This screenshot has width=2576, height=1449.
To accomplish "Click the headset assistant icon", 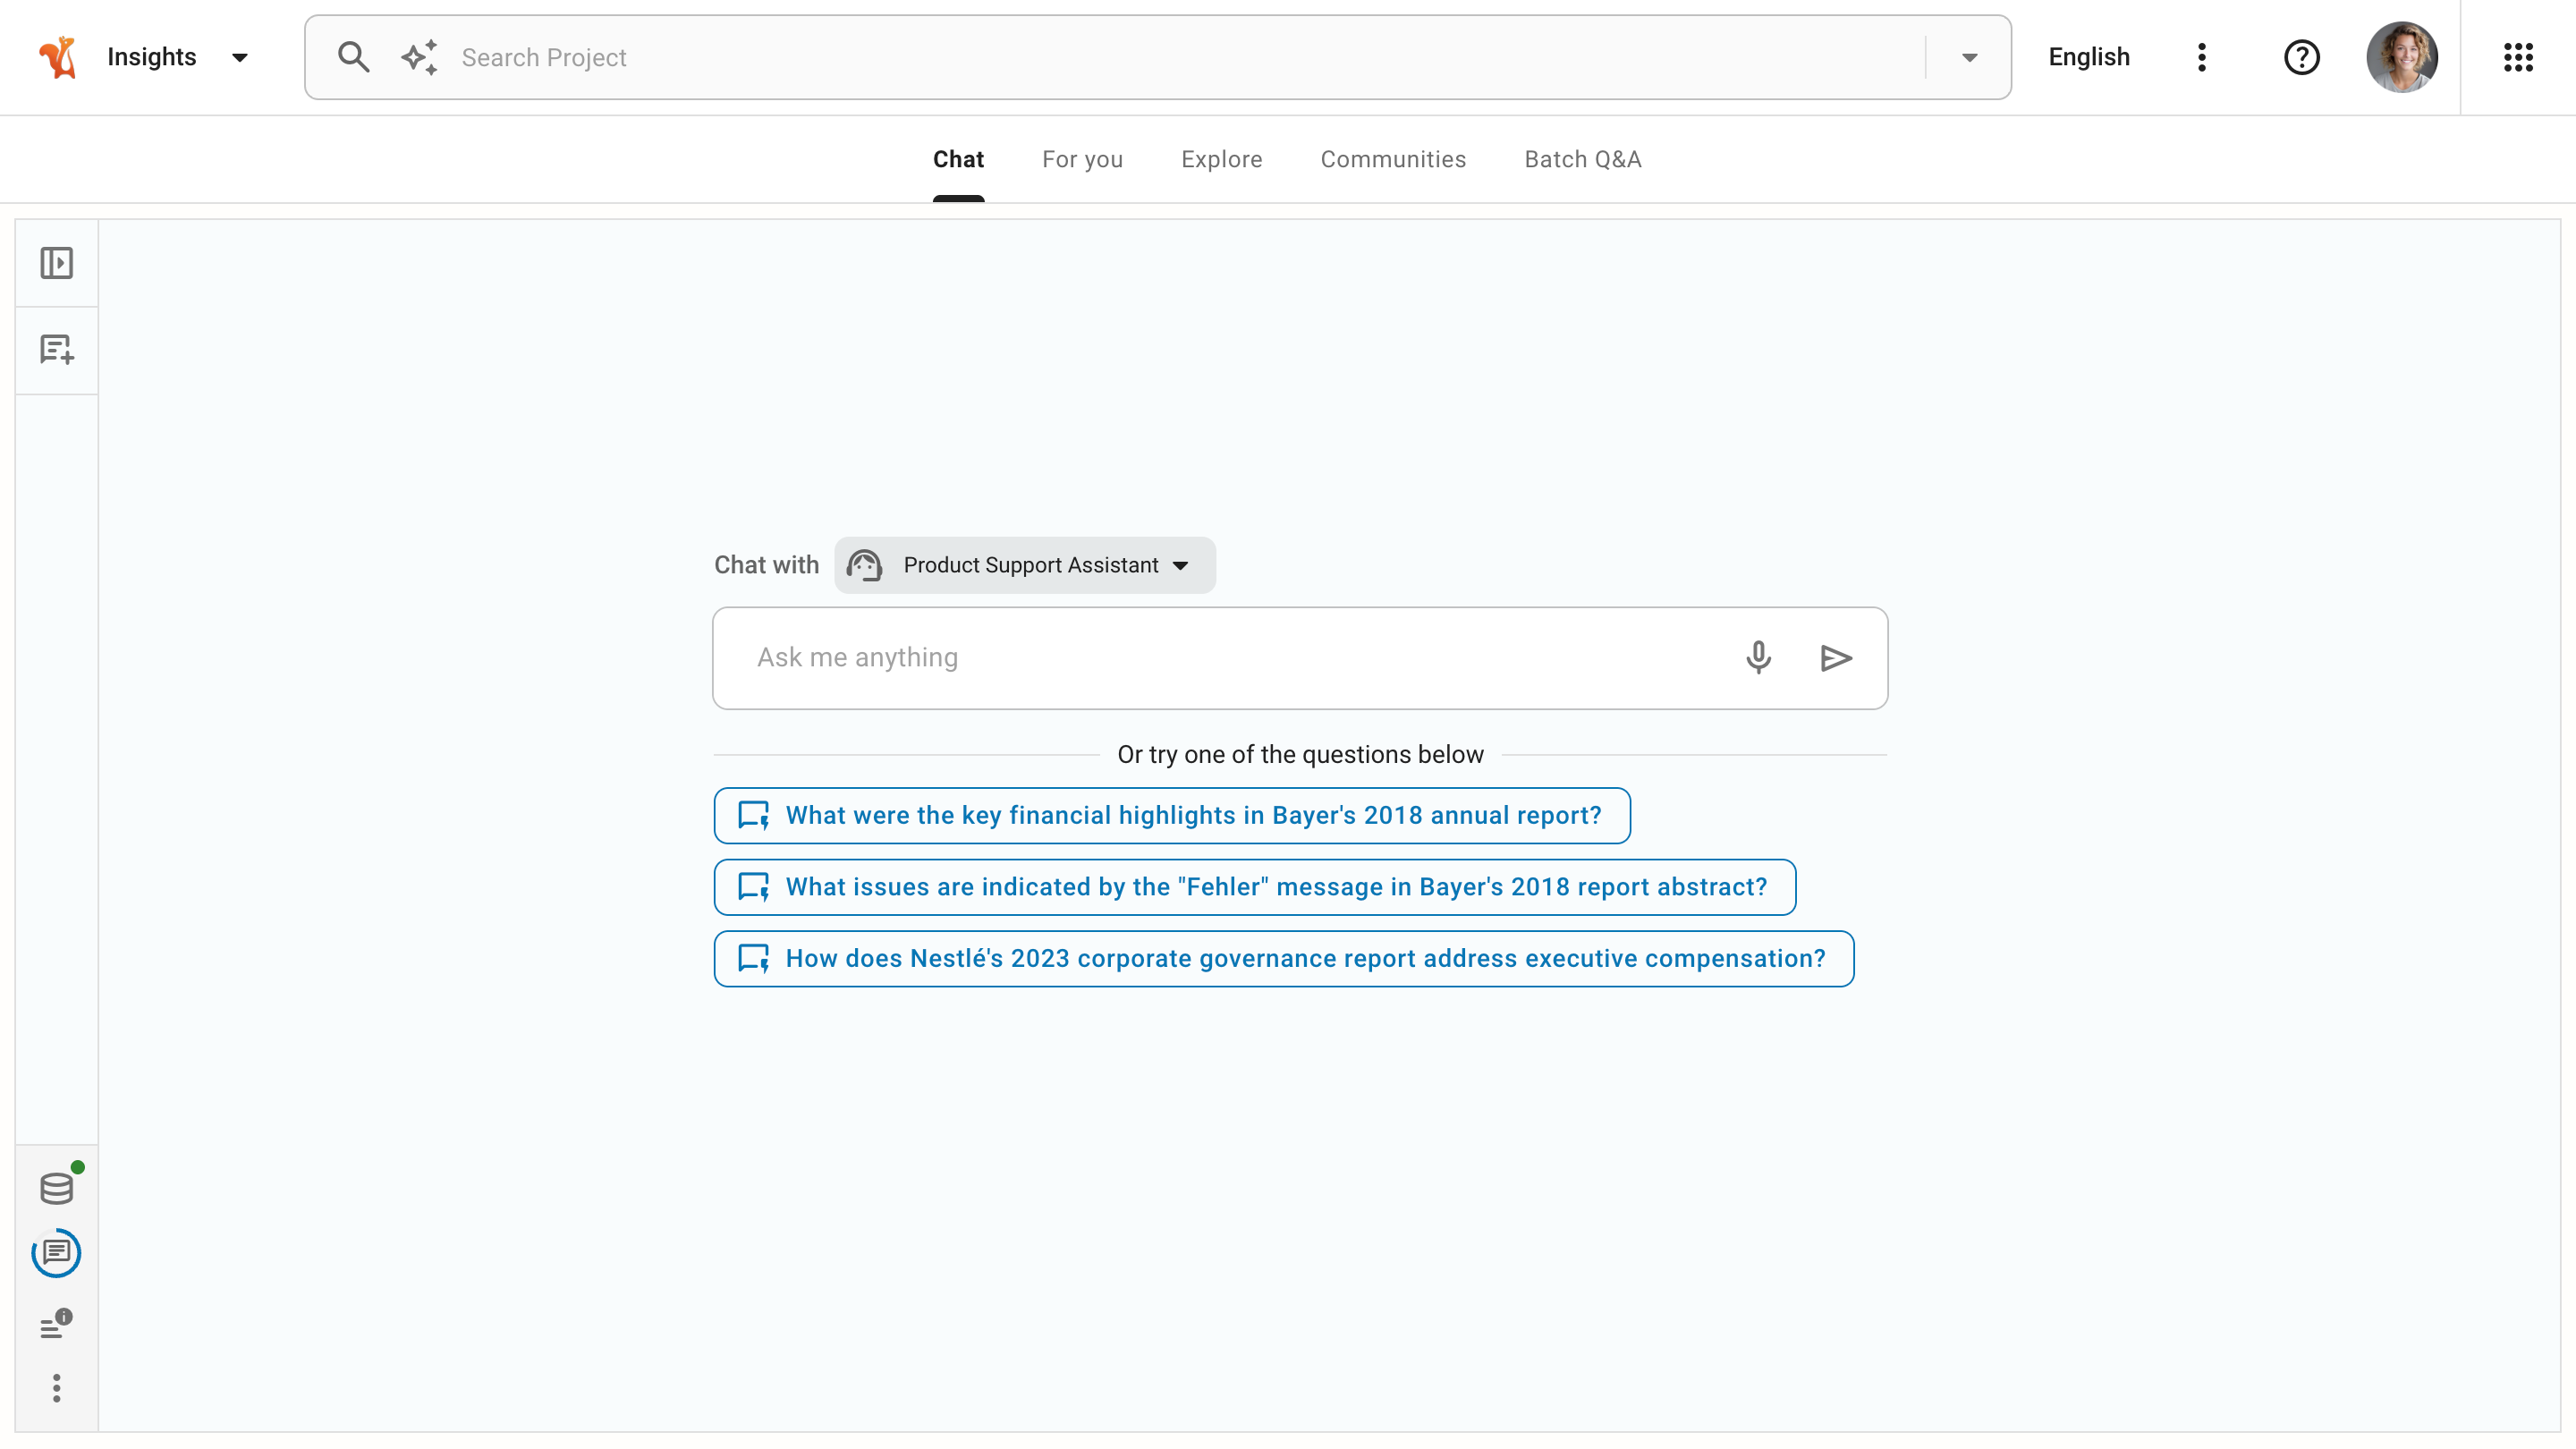I will click(864, 565).
